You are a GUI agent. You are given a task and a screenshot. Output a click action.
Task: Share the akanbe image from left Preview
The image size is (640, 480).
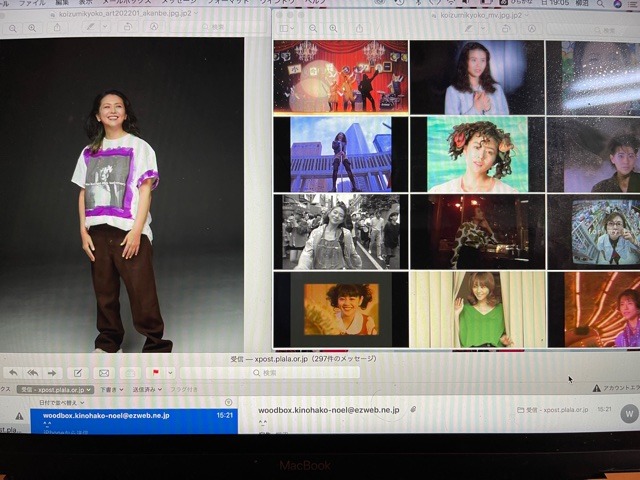click(x=57, y=27)
